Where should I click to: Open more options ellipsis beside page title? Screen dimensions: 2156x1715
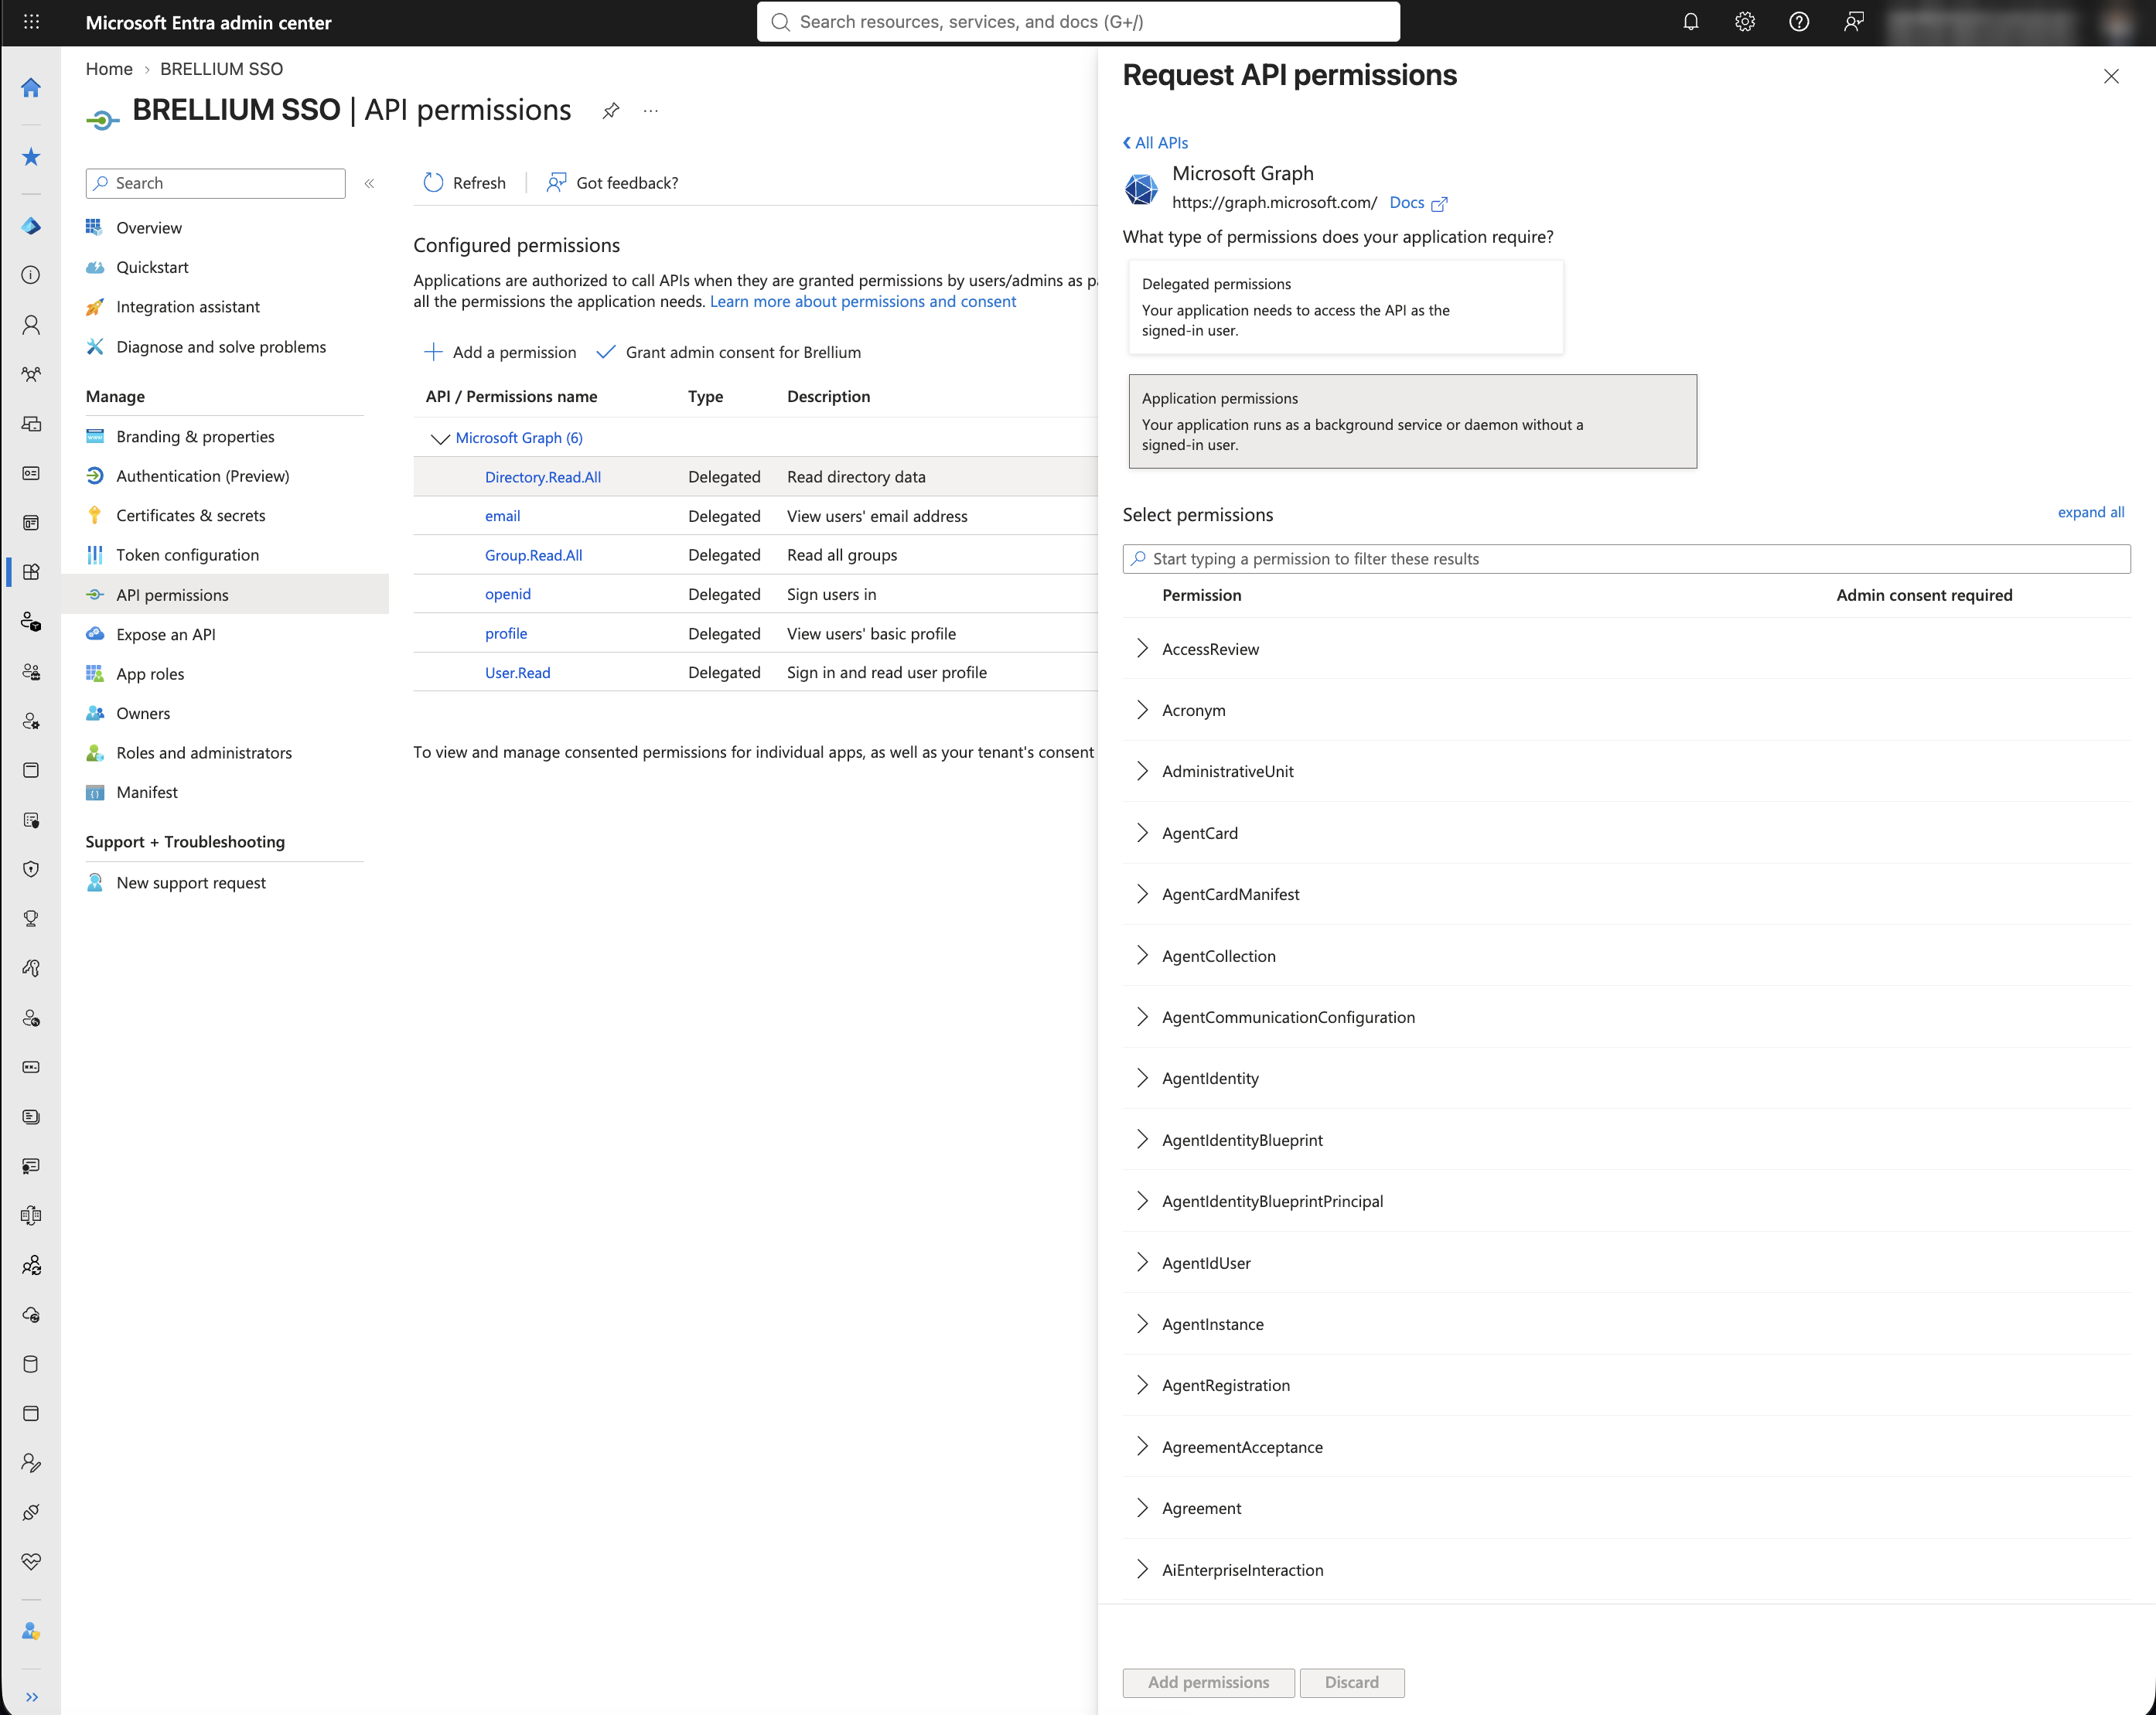pyautogui.click(x=651, y=110)
